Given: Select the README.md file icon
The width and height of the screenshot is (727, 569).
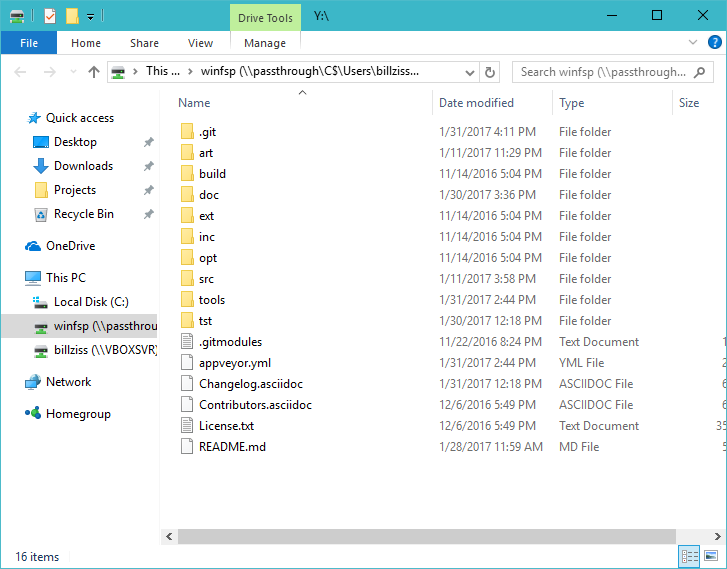Looking at the screenshot, I should pos(186,447).
